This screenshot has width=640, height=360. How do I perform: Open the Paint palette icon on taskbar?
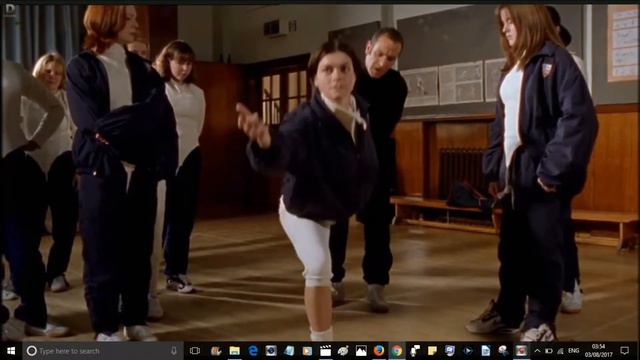(343, 351)
